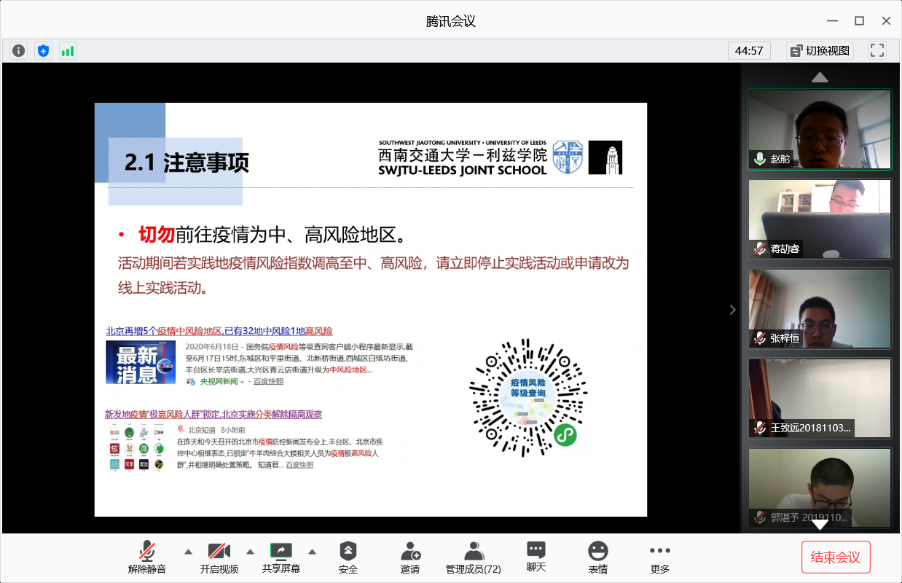Click the 疫情风险等级查询 QR code
902x583 pixels.
pos(528,398)
